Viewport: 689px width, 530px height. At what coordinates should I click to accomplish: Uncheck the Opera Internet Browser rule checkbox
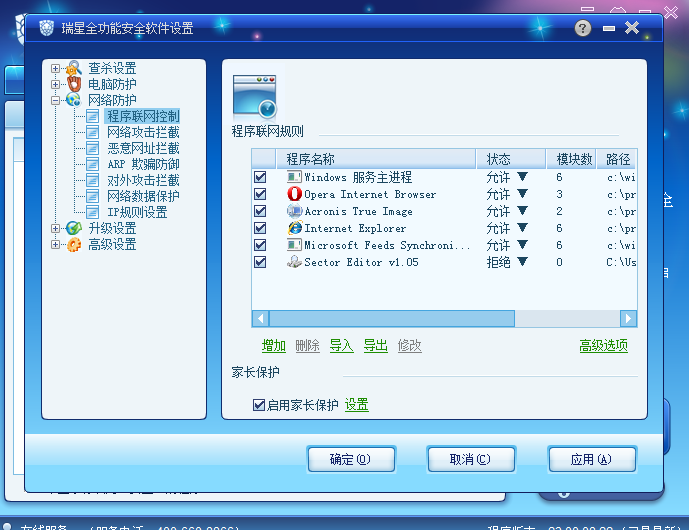260,194
